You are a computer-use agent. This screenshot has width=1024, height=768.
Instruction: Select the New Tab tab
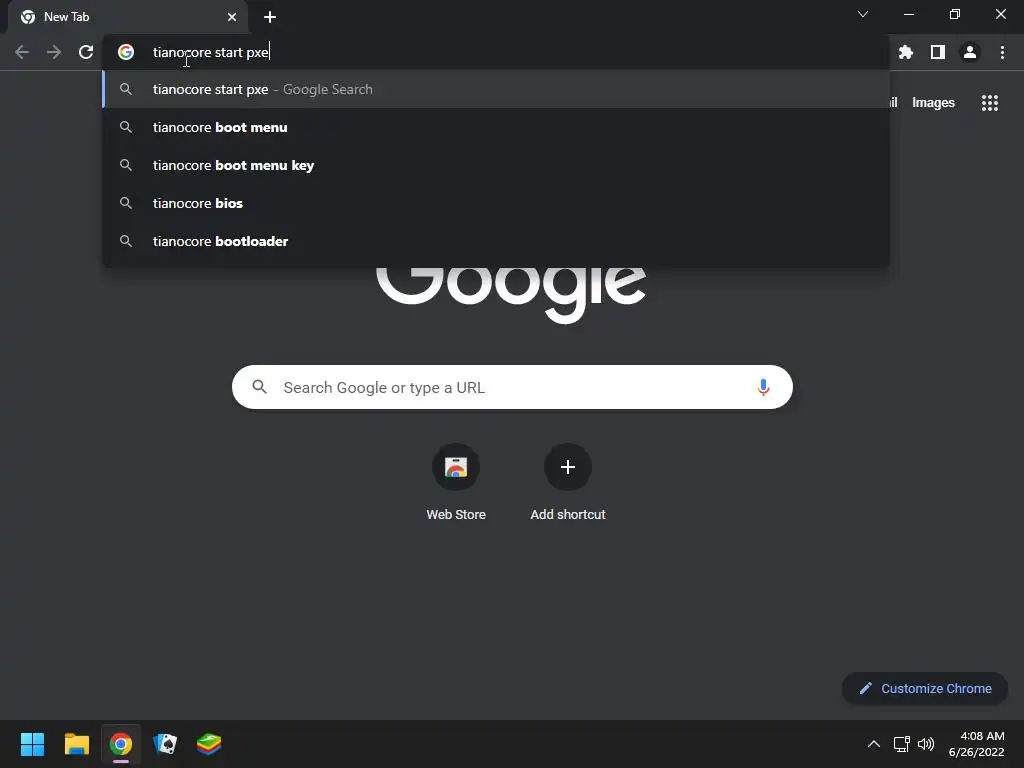pyautogui.click(x=127, y=17)
